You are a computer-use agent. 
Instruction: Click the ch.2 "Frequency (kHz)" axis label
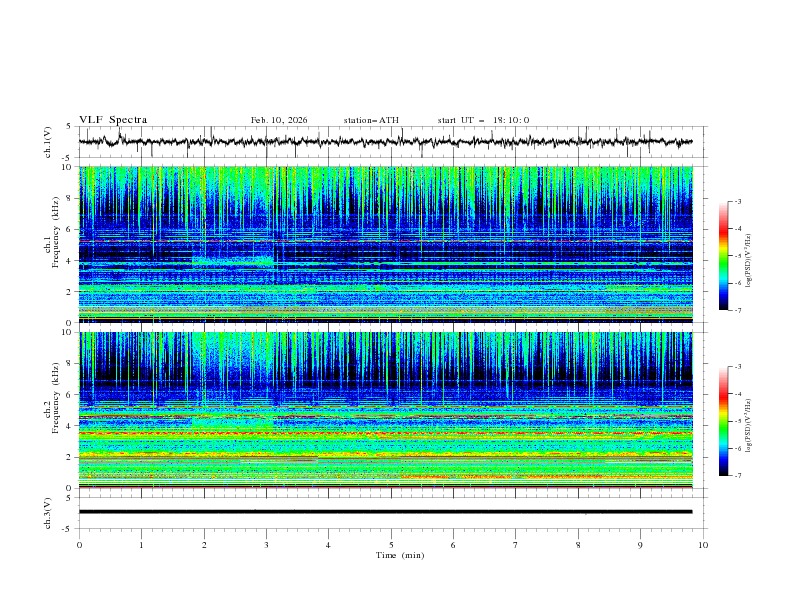click(55, 398)
